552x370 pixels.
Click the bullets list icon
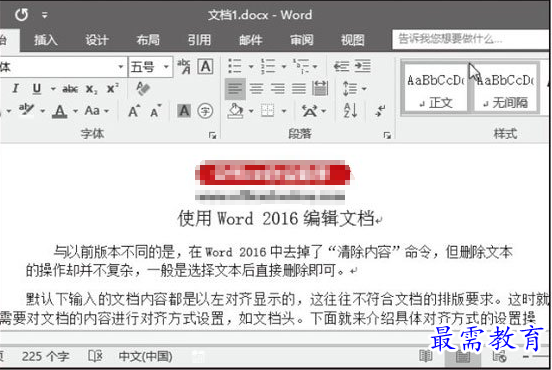tap(235, 66)
